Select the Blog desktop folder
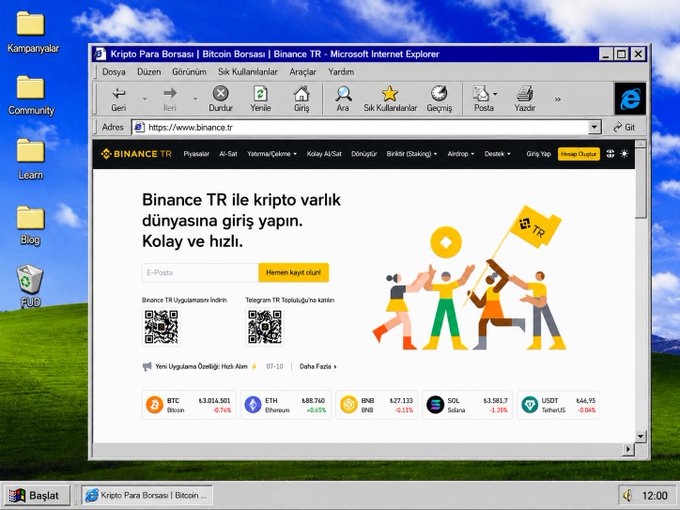 coord(30,226)
